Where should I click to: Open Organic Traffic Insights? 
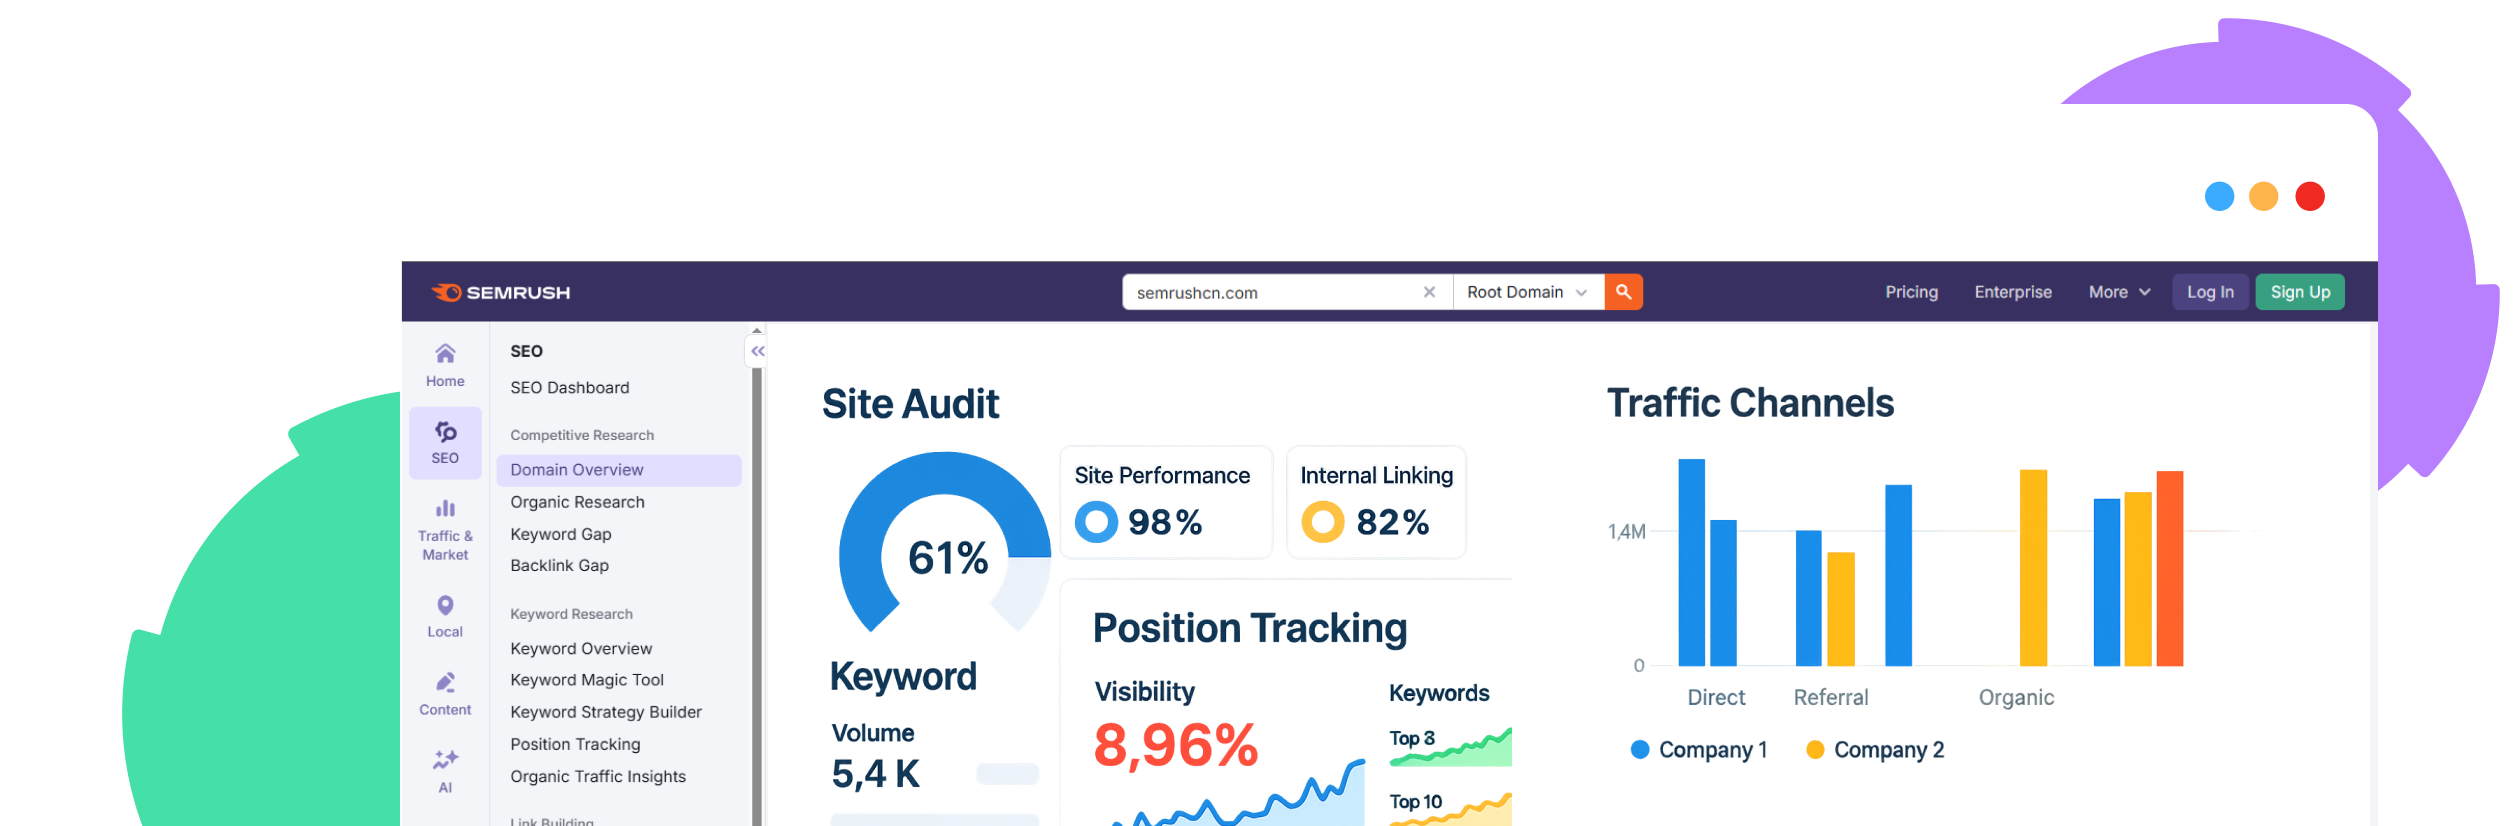coord(597,776)
